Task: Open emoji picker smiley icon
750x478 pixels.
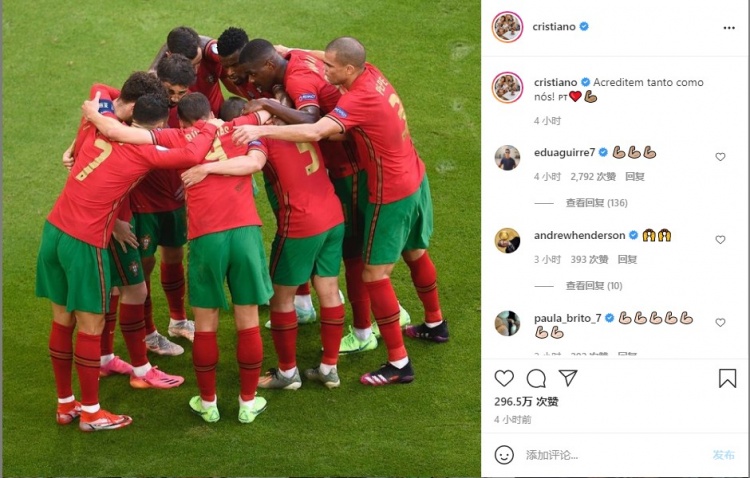Action: (x=504, y=455)
